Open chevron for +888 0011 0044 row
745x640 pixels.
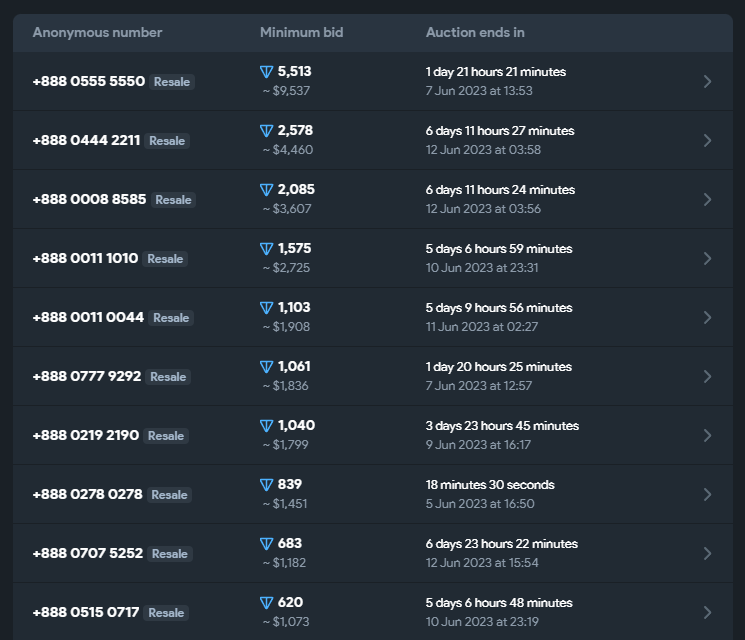707,317
